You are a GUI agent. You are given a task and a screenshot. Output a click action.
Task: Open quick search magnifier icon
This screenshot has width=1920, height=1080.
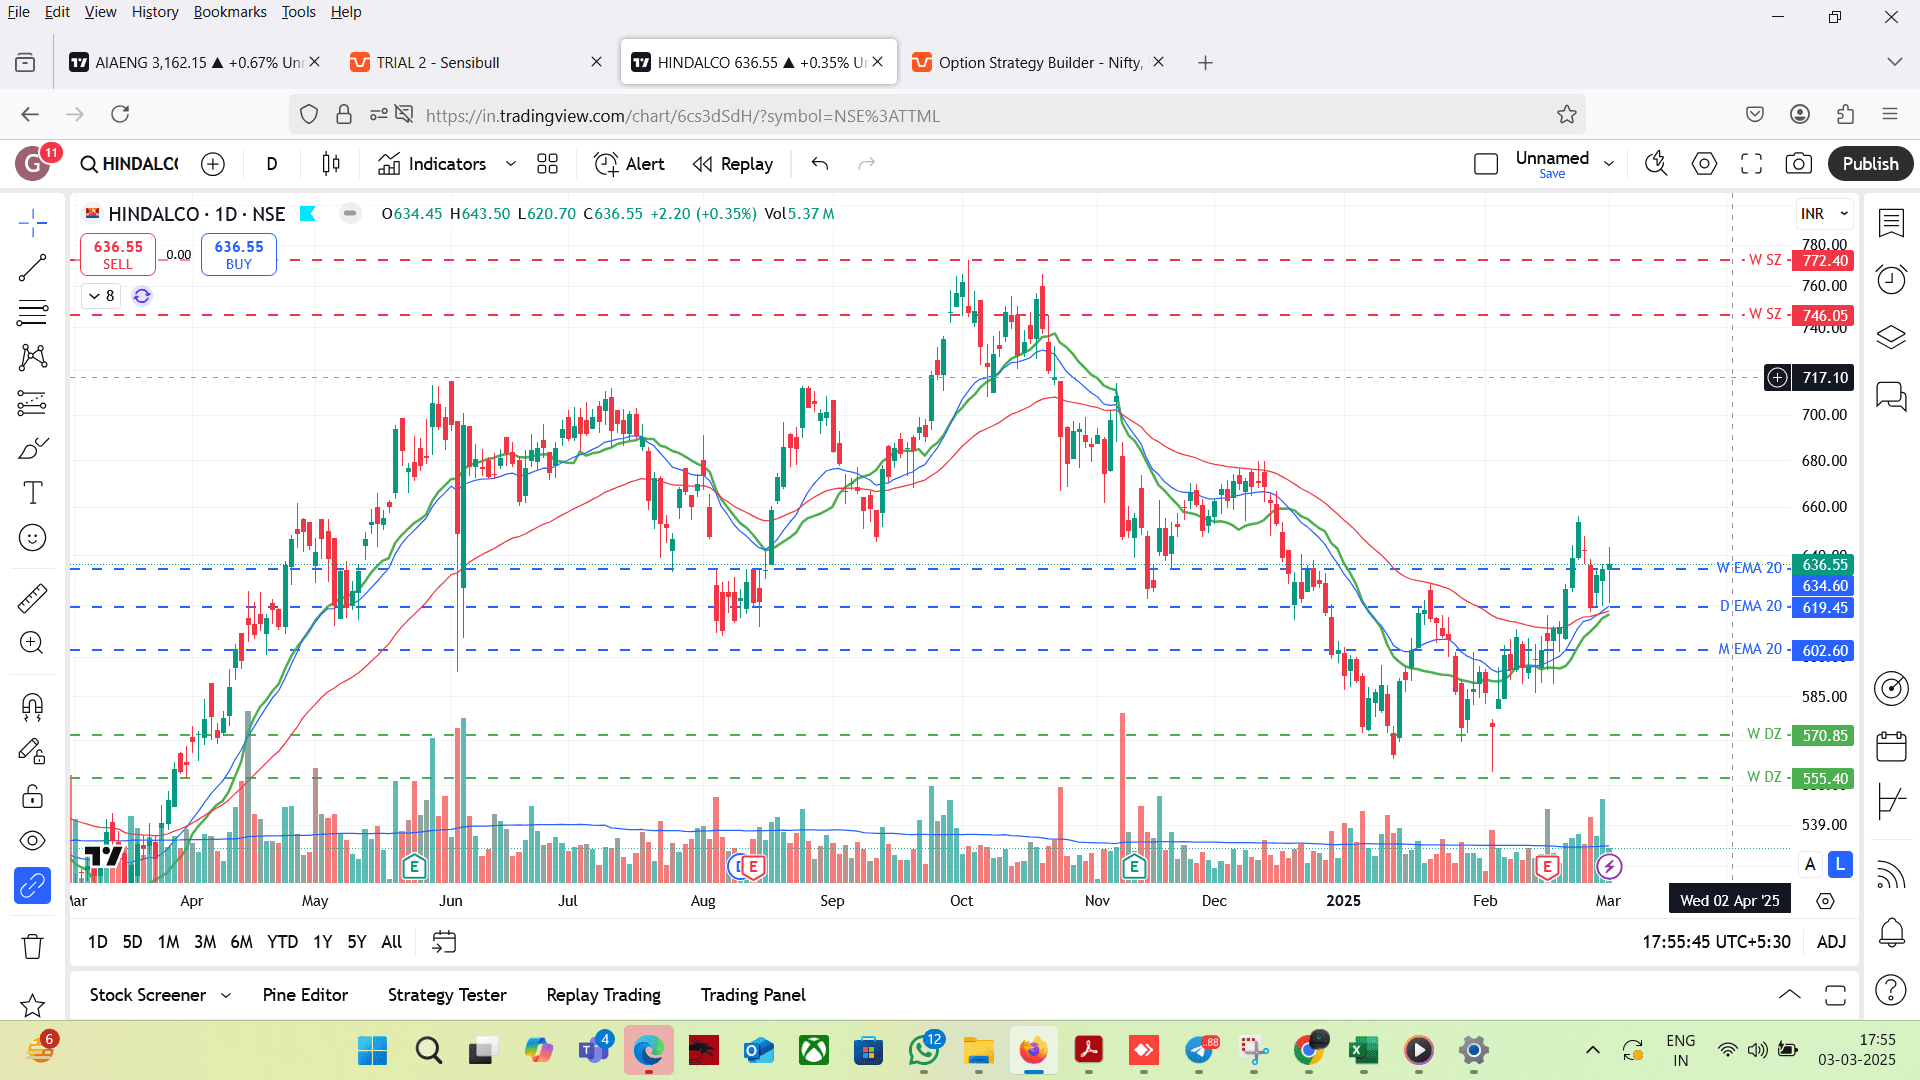[x=1657, y=164]
